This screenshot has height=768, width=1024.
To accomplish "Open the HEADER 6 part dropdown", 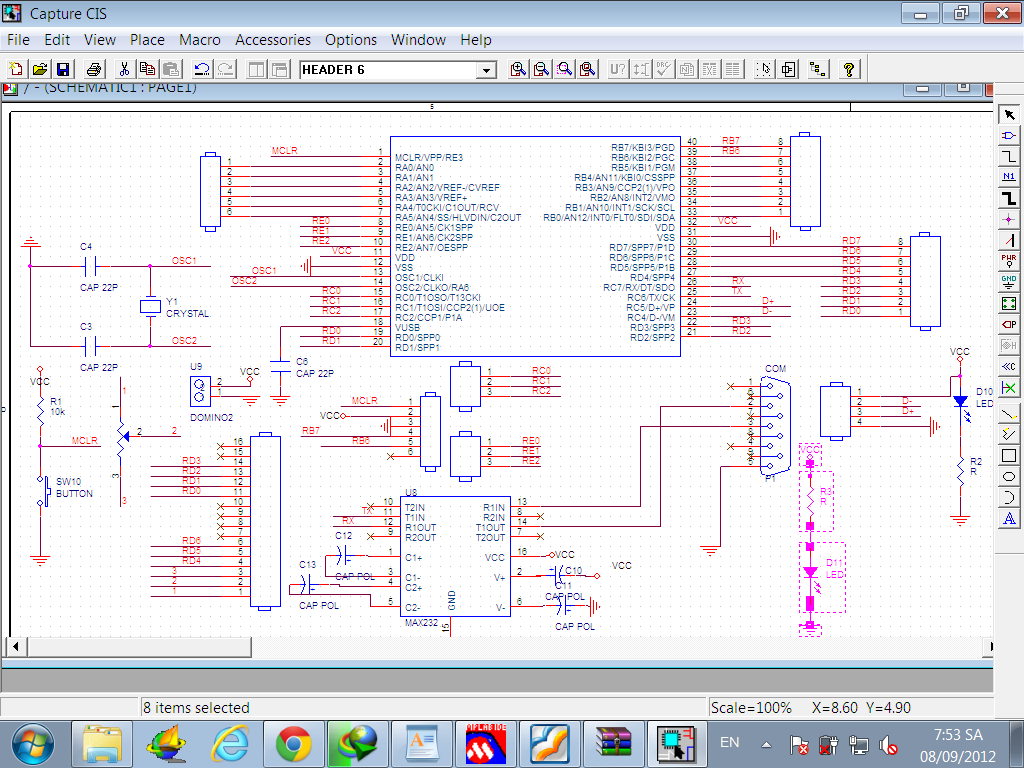I will click(x=486, y=70).
